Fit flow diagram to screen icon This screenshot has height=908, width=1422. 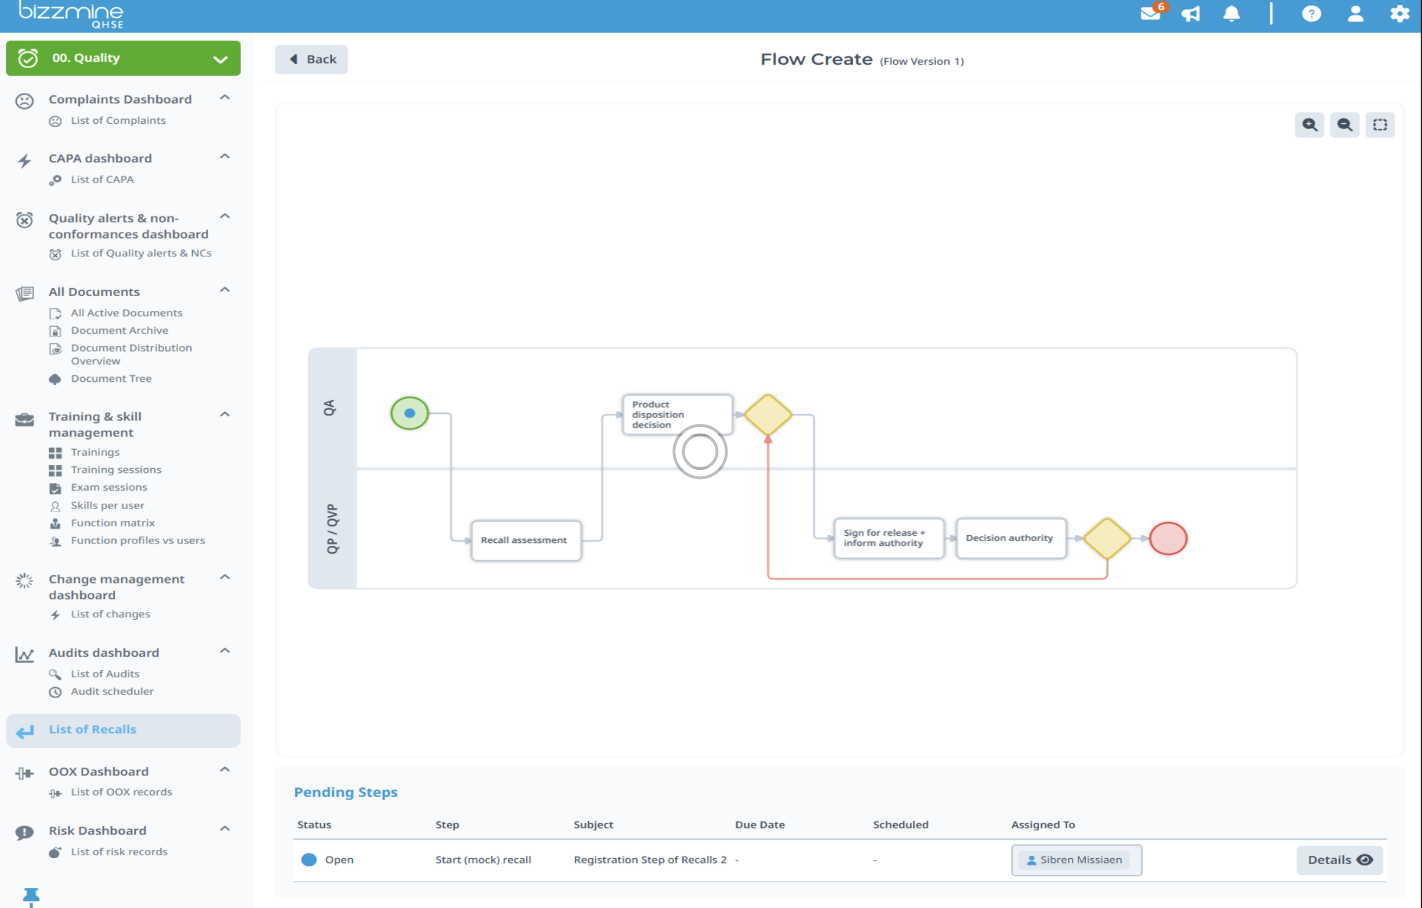click(x=1380, y=125)
